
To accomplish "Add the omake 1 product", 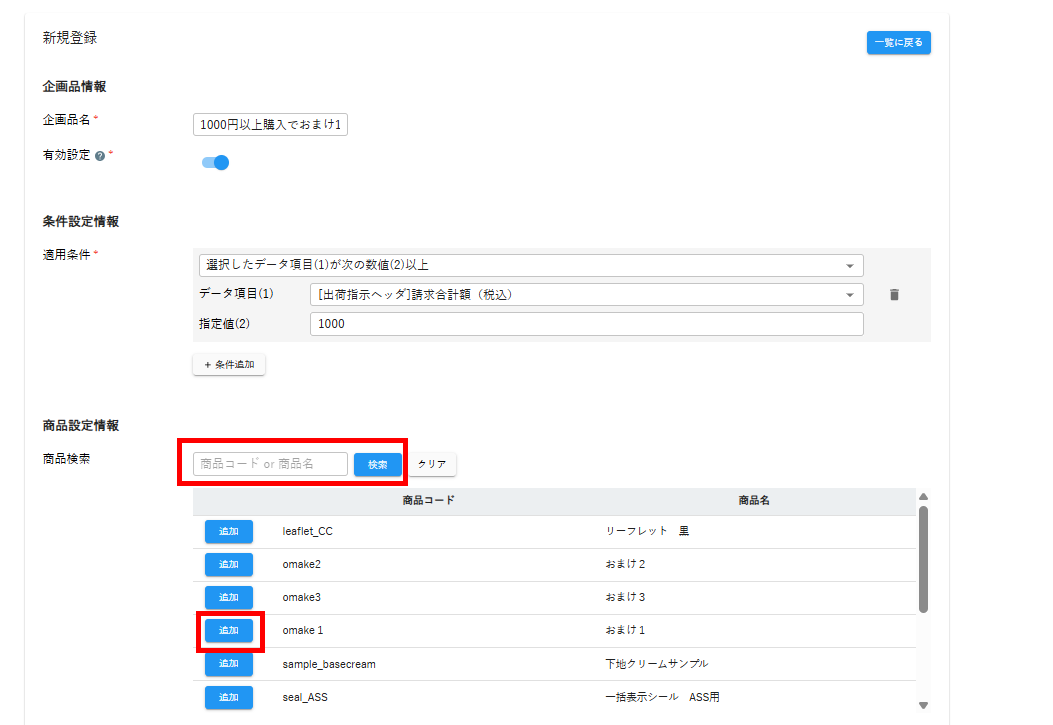I will point(228,630).
